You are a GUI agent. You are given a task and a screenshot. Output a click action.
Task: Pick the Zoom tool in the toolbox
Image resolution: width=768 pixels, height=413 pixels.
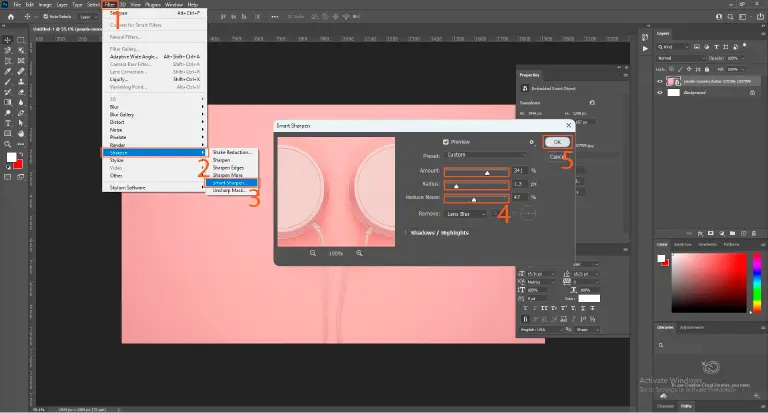(8, 144)
